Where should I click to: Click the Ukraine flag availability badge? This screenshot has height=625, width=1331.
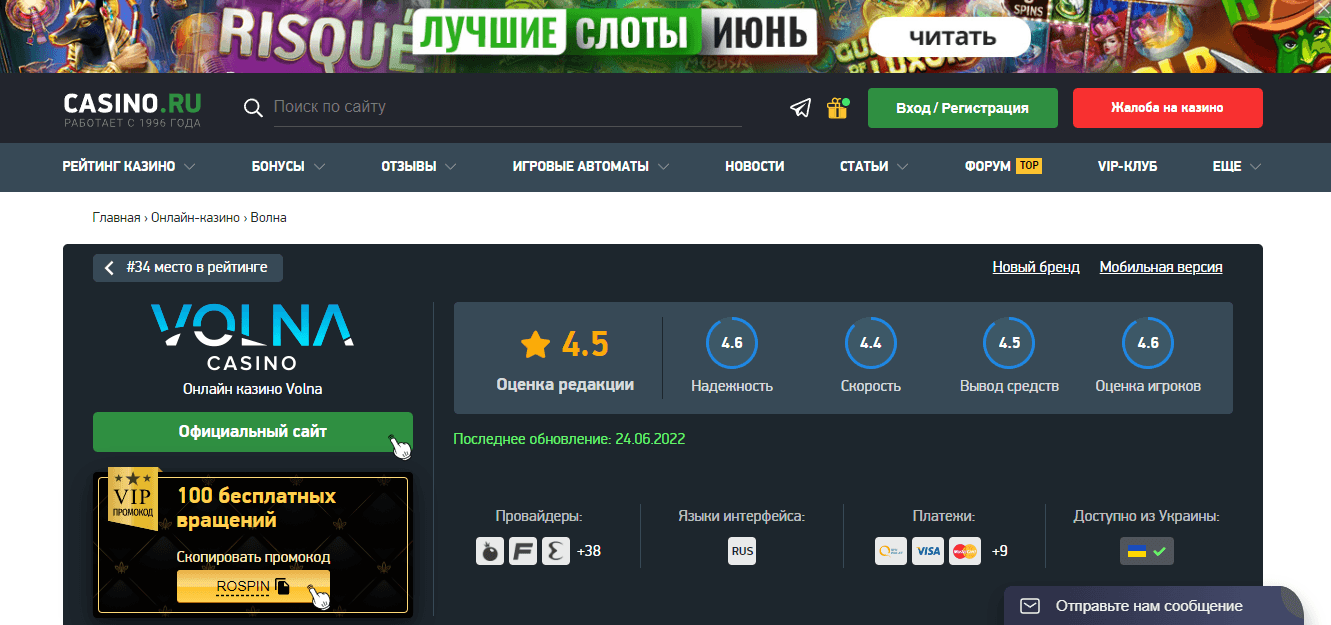pyautogui.click(x=1146, y=551)
